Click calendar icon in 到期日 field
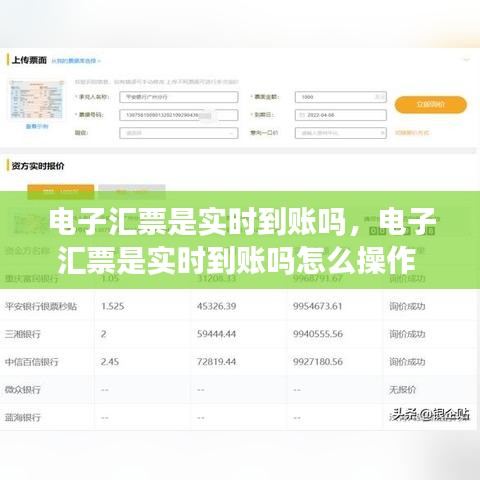 [302, 115]
